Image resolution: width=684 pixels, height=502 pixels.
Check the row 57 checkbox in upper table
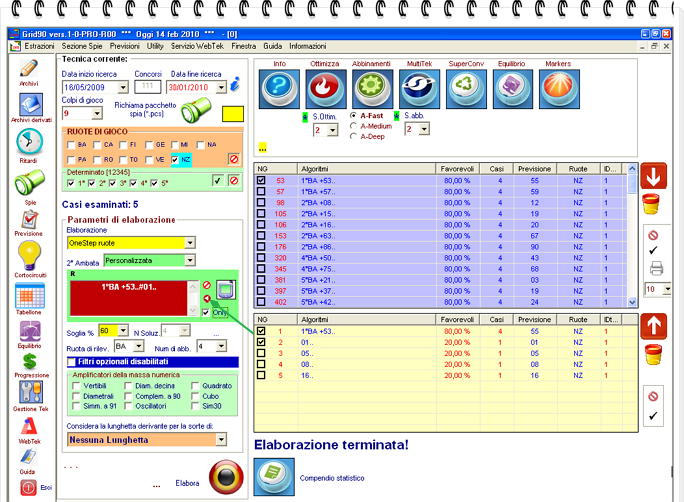point(261,191)
